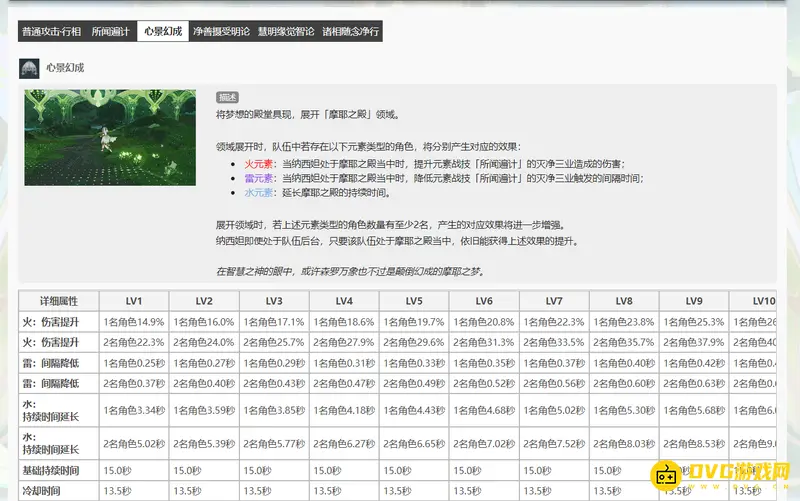800x501 pixels.
Task: Click the 基础持续时间 row label
Action: pos(52,470)
